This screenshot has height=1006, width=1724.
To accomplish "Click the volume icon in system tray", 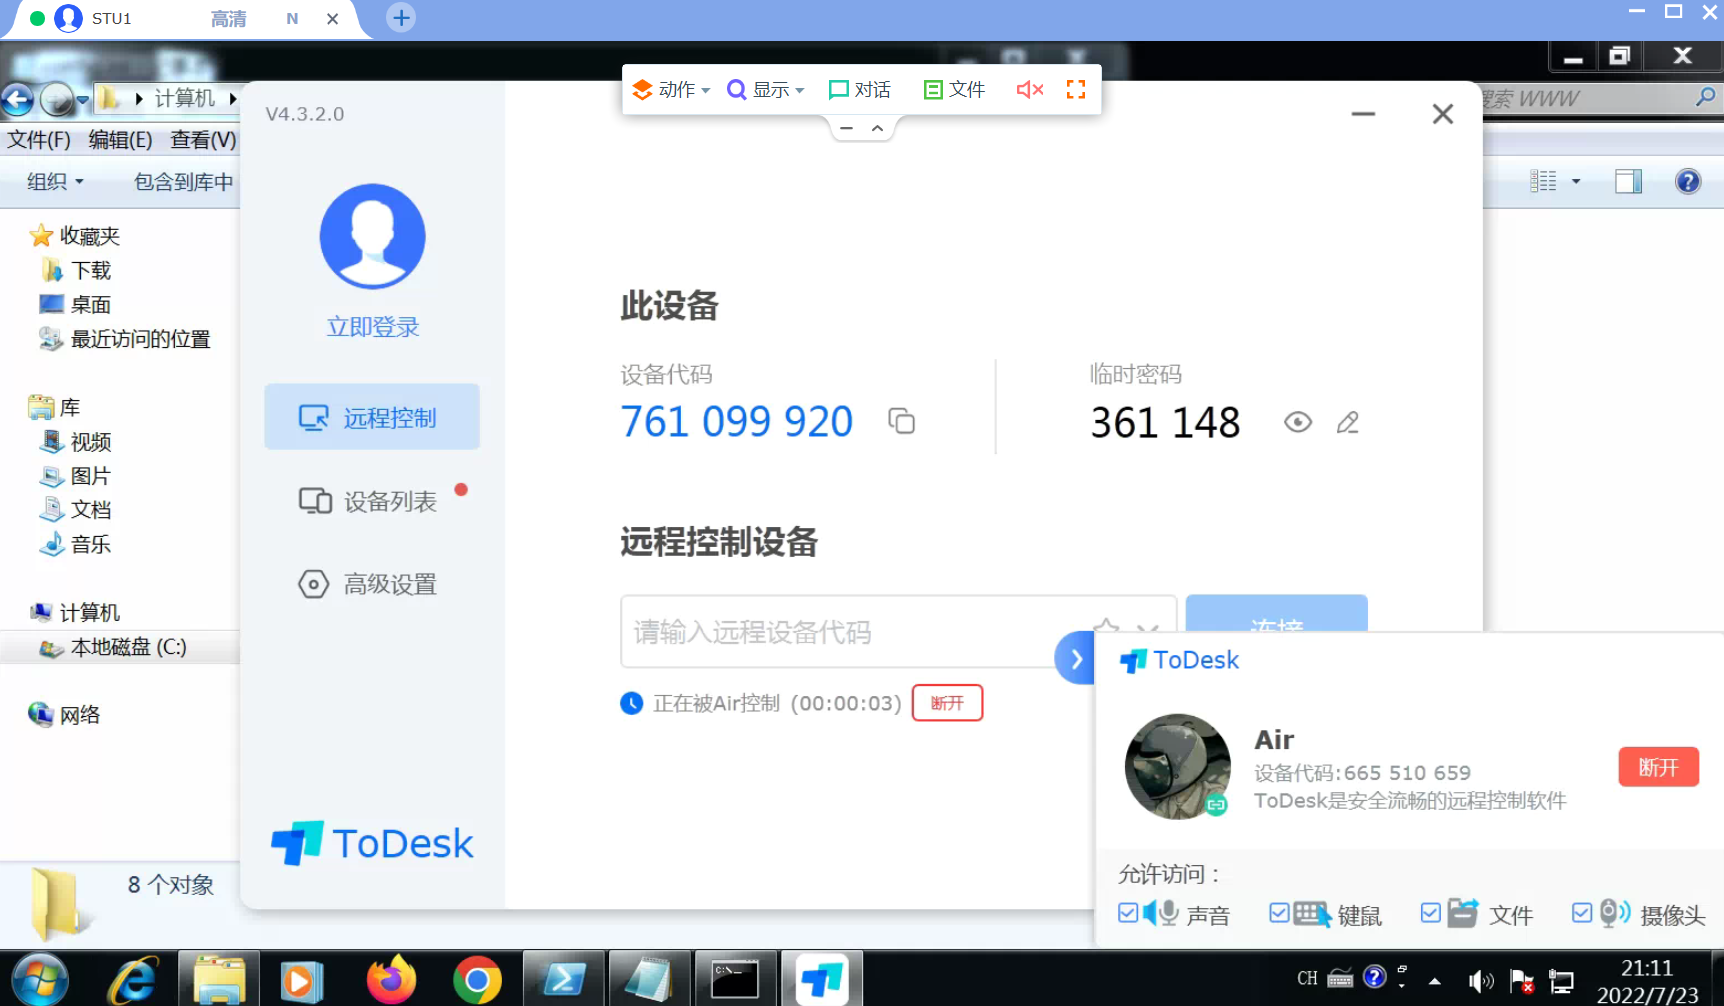I will click(x=1480, y=981).
